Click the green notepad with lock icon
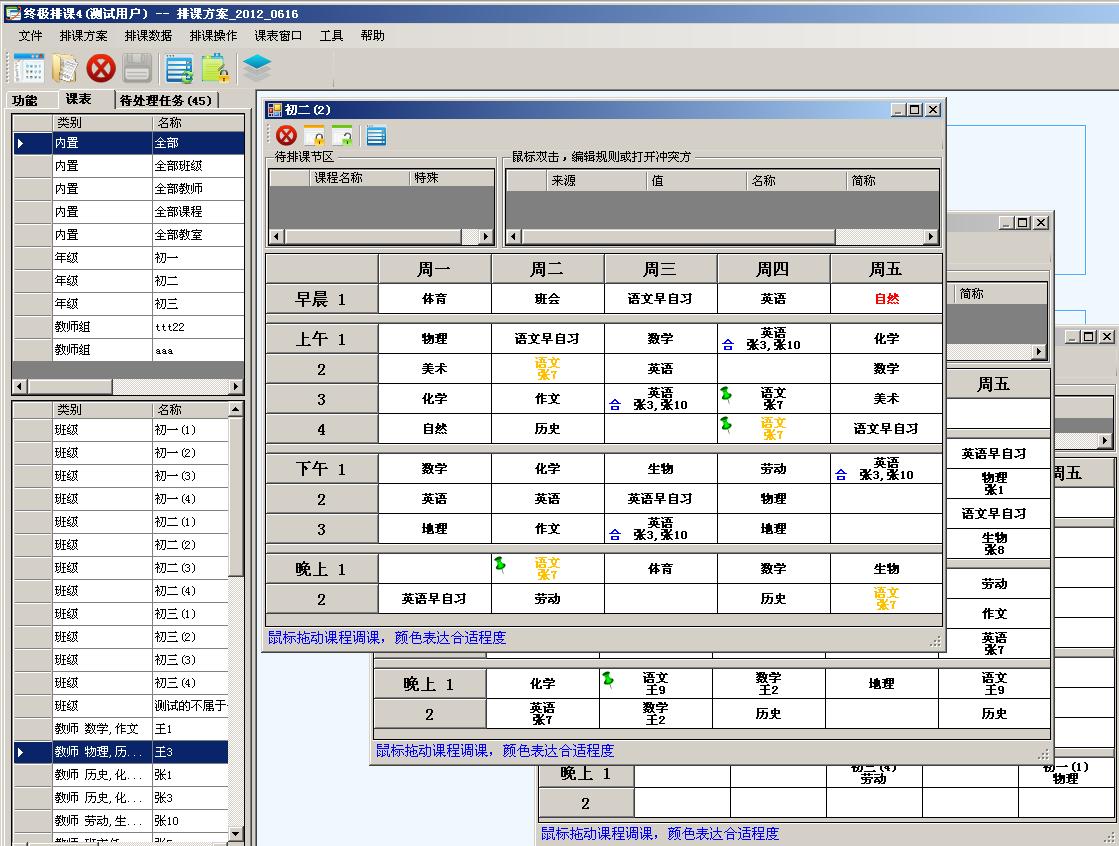This screenshot has width=1119, height=846. (215, 69)
